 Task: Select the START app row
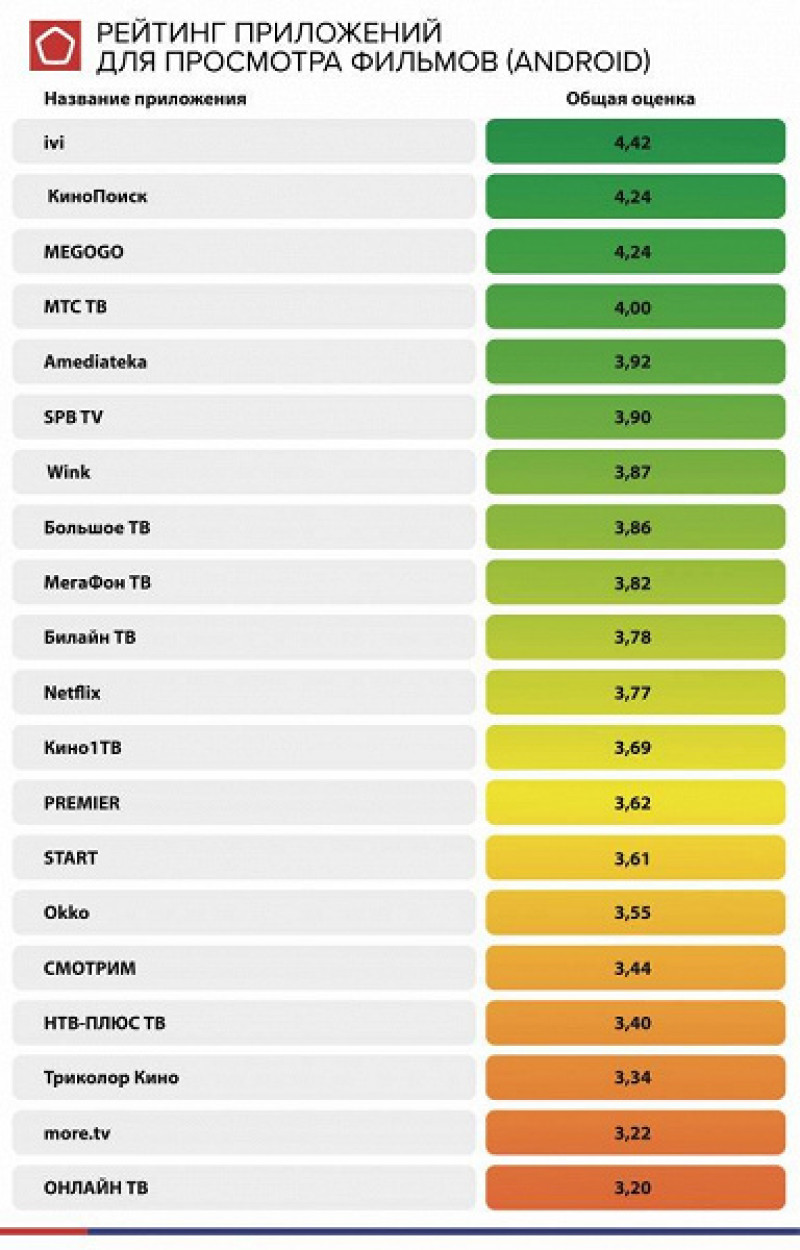pyautogui.click(x=244, y=857)
